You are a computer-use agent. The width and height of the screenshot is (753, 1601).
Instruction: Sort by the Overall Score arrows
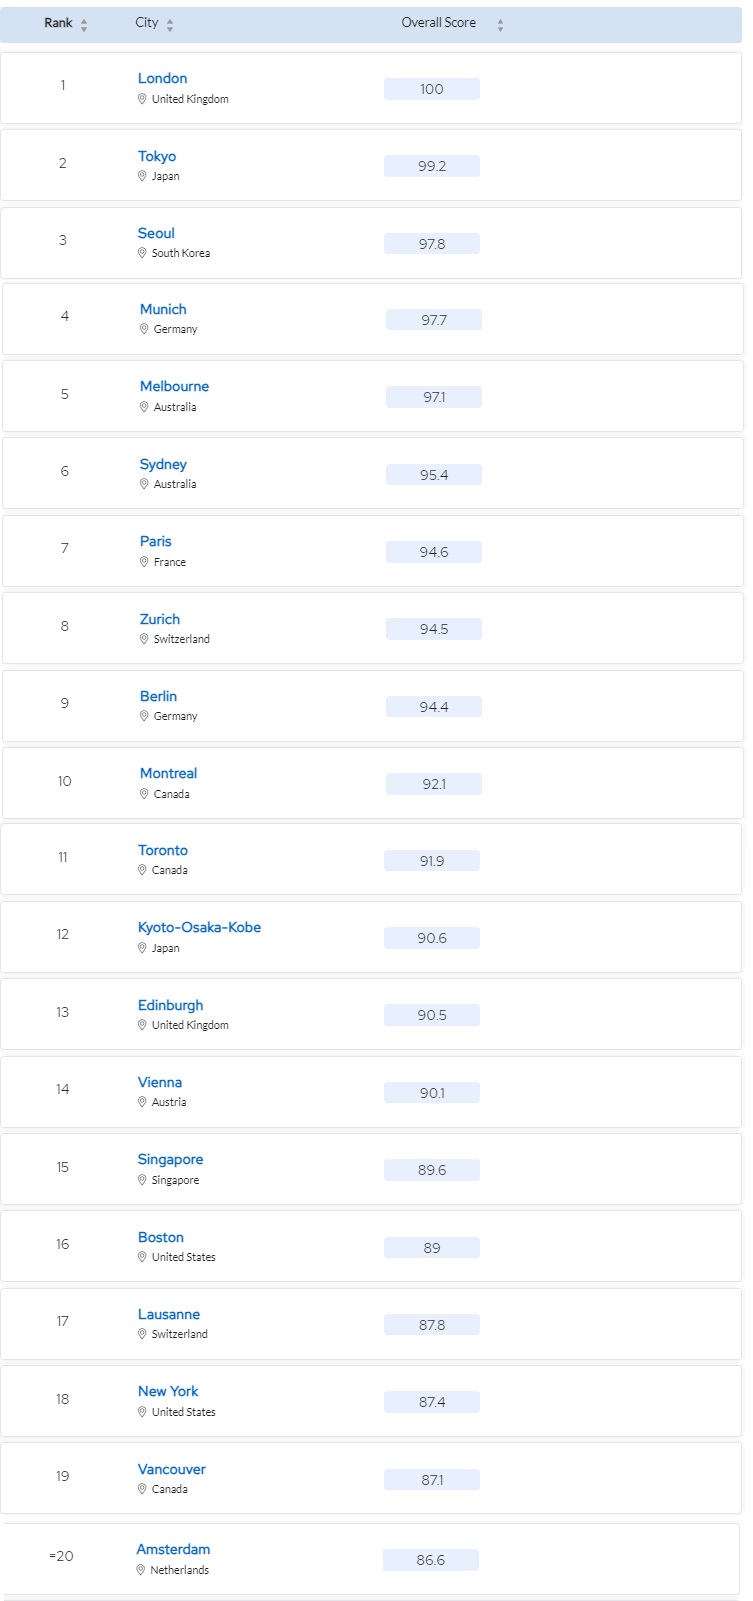(x=500, y=25)
